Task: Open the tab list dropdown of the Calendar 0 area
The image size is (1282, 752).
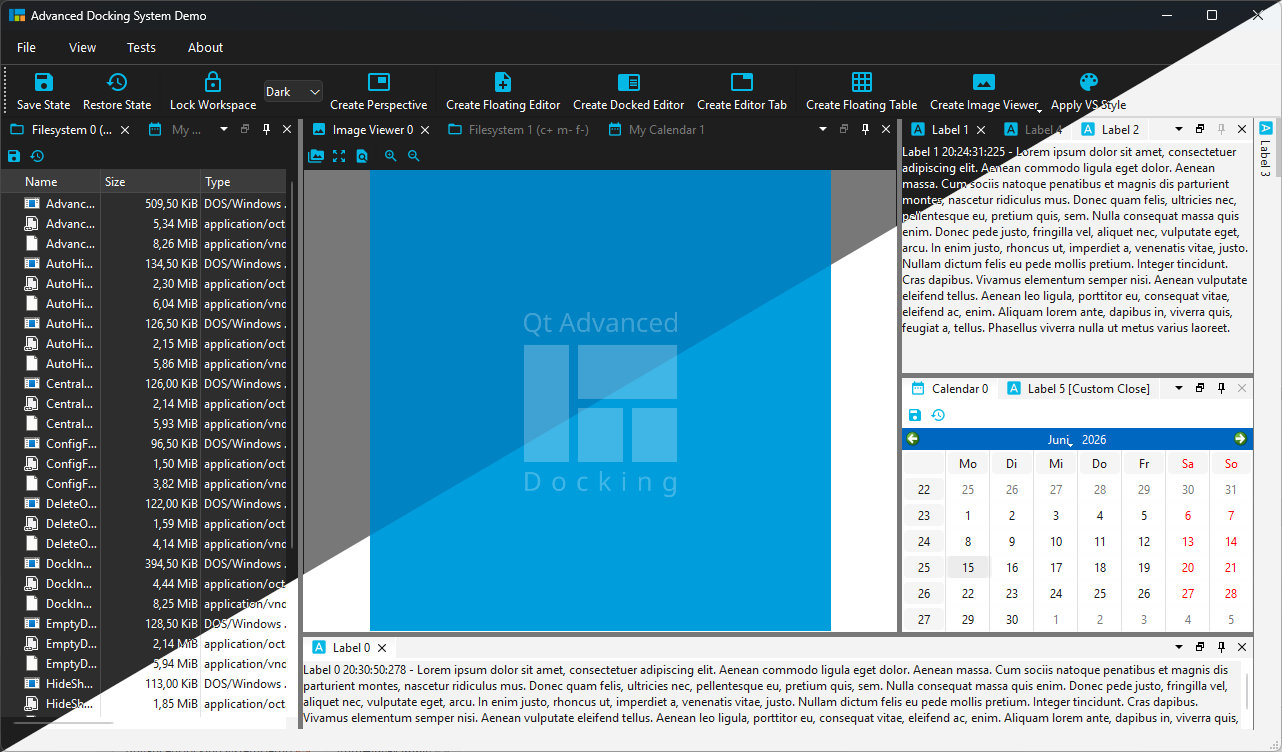Action: point(1179,388)
